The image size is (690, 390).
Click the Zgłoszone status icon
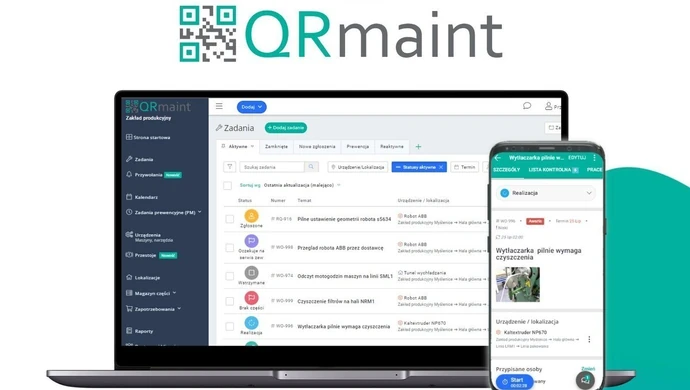pyautogui.click(x=251, y=216)
